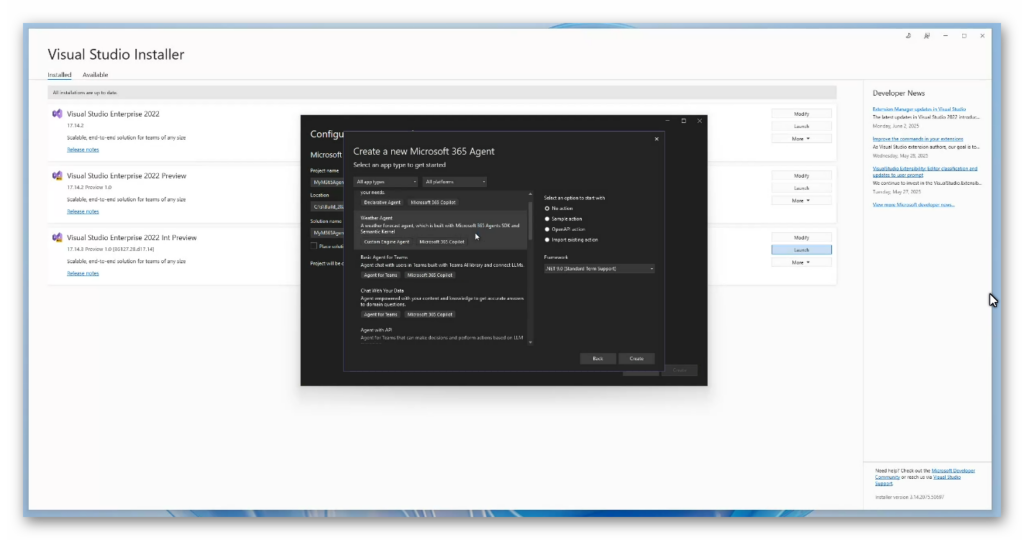Screen dimensions: 1024x540
Task: Close the dark Configure project window
Action: 699,121
